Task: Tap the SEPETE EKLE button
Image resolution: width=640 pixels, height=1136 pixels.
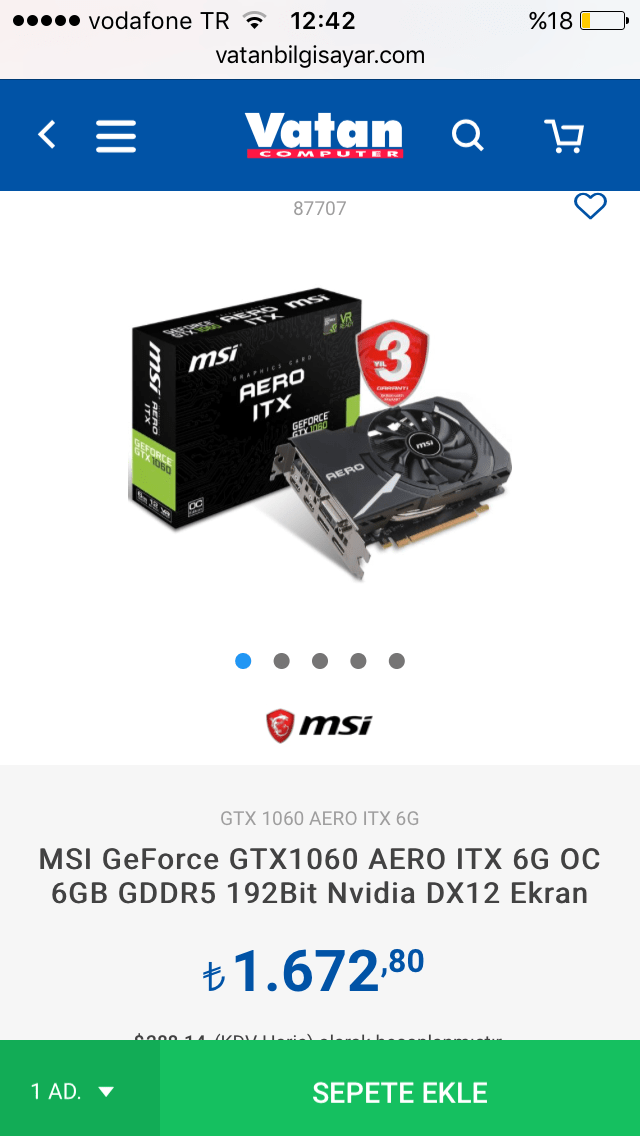Action: click(400, 1088)
